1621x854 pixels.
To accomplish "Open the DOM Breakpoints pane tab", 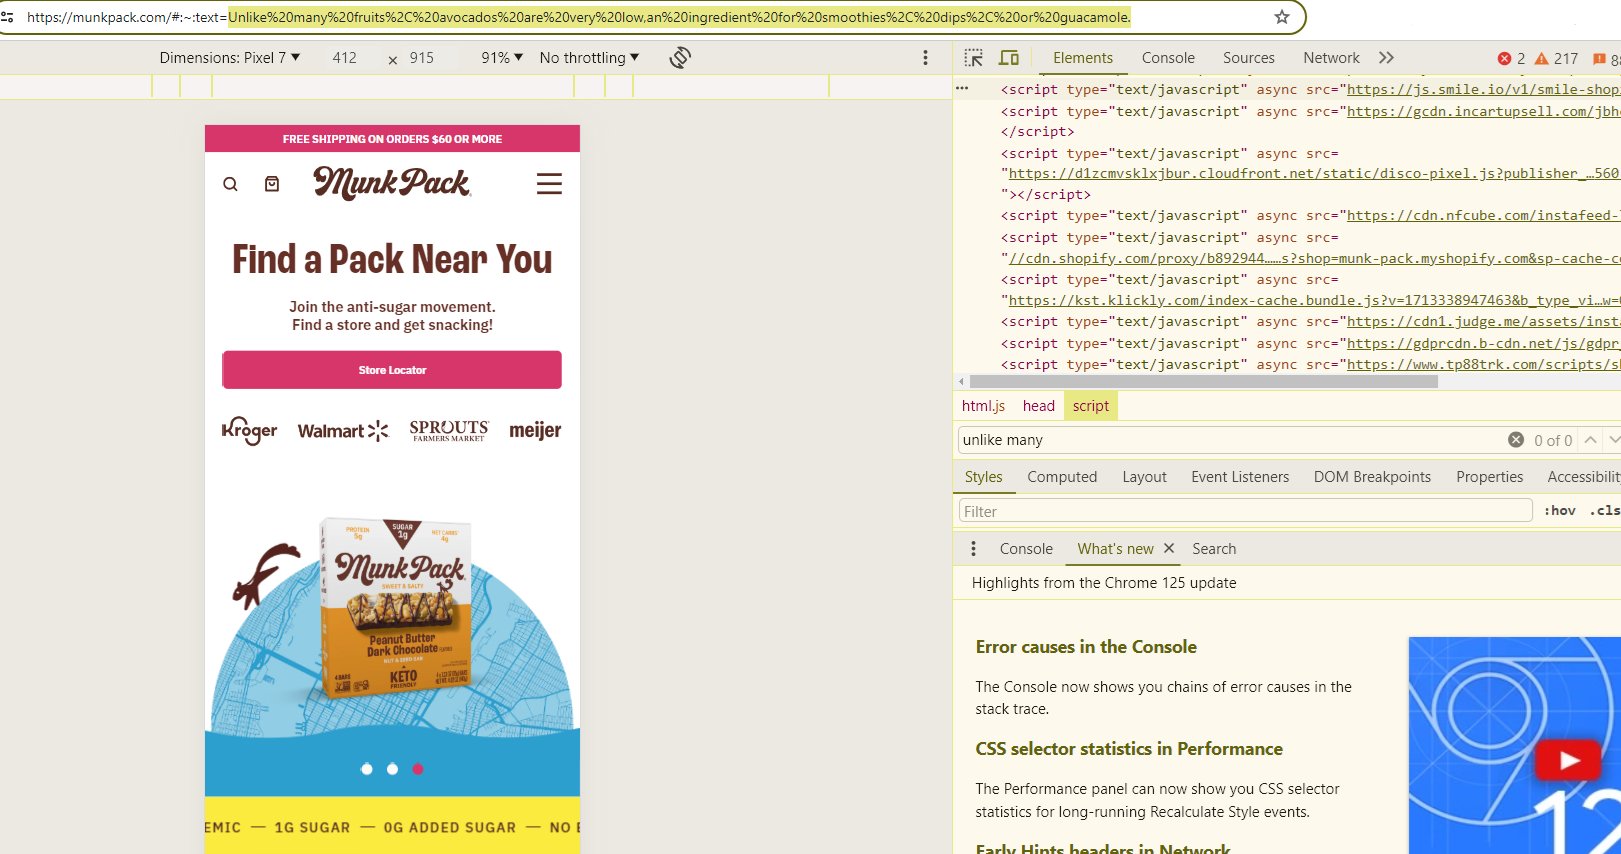I will pos(1372,477).
